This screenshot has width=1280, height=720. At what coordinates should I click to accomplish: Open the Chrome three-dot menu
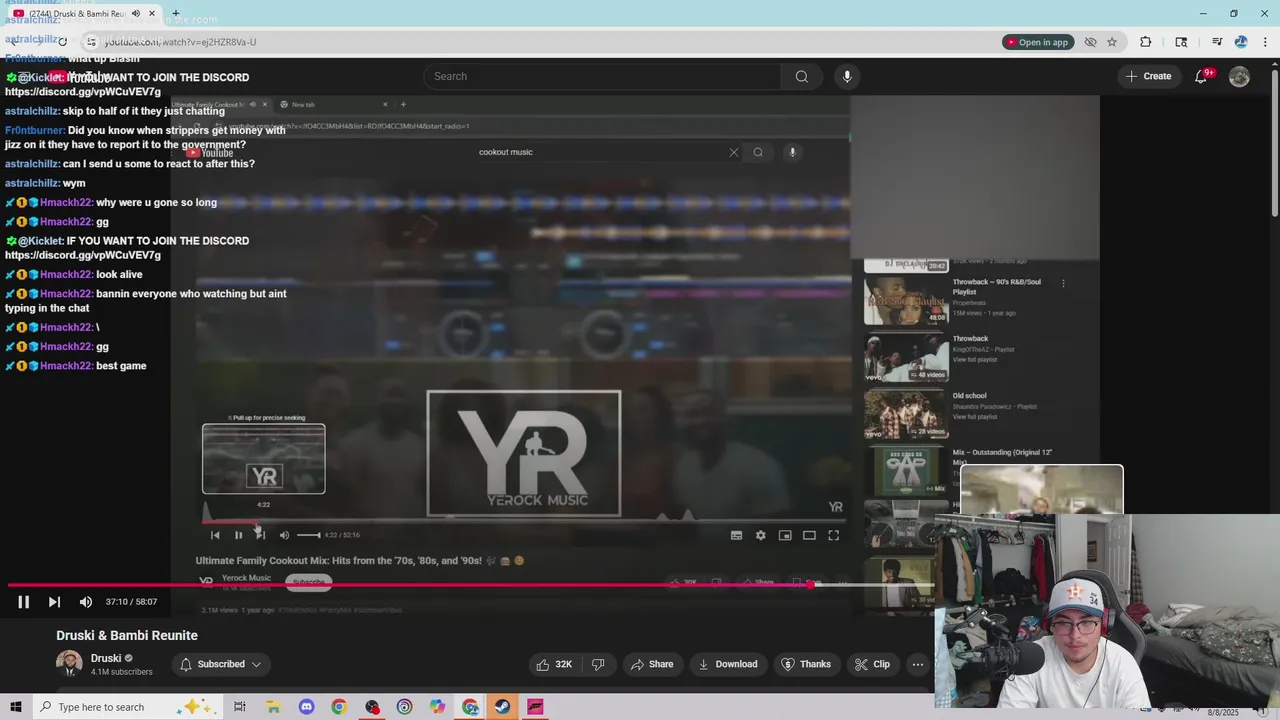pos(1266,42)
